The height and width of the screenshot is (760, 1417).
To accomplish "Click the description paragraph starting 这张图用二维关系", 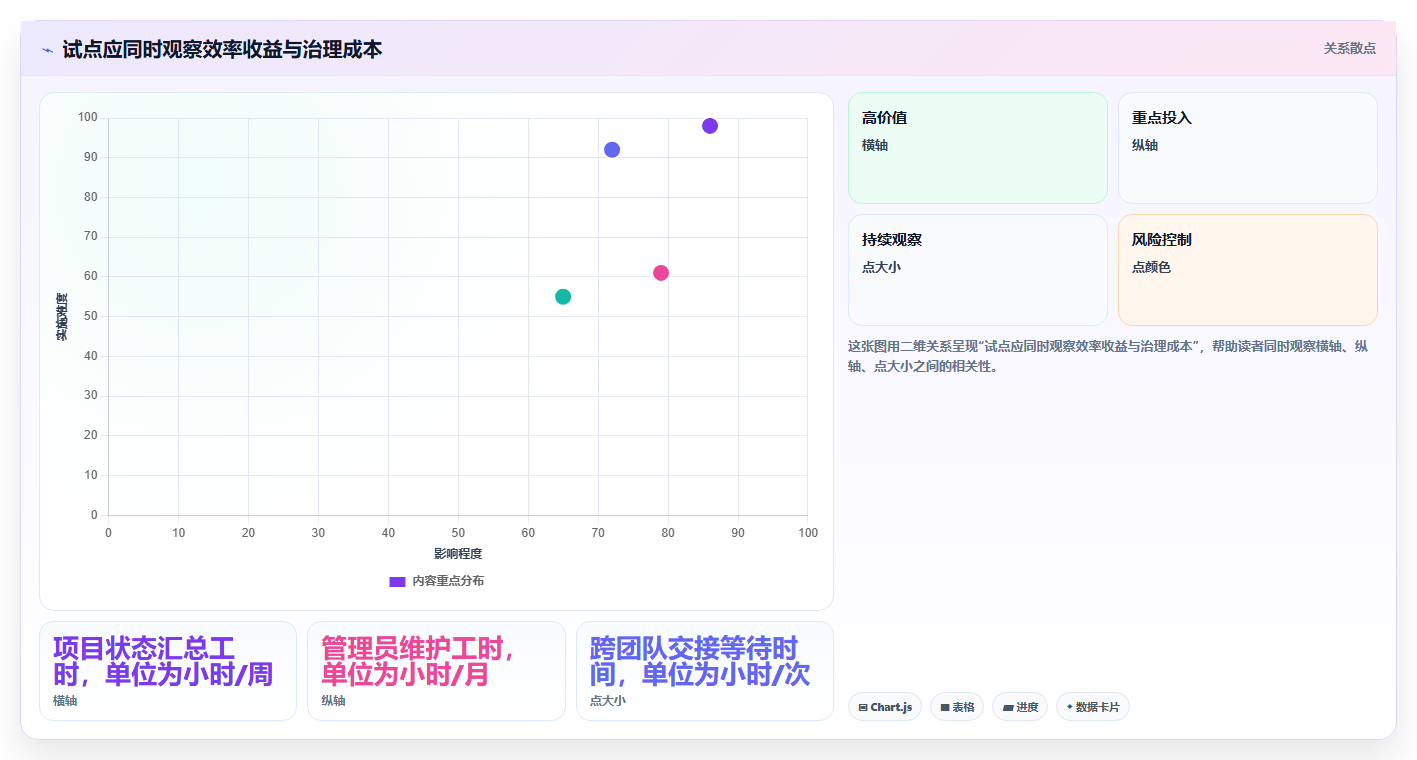I will pyautogui.click(x=1108, y=356).
